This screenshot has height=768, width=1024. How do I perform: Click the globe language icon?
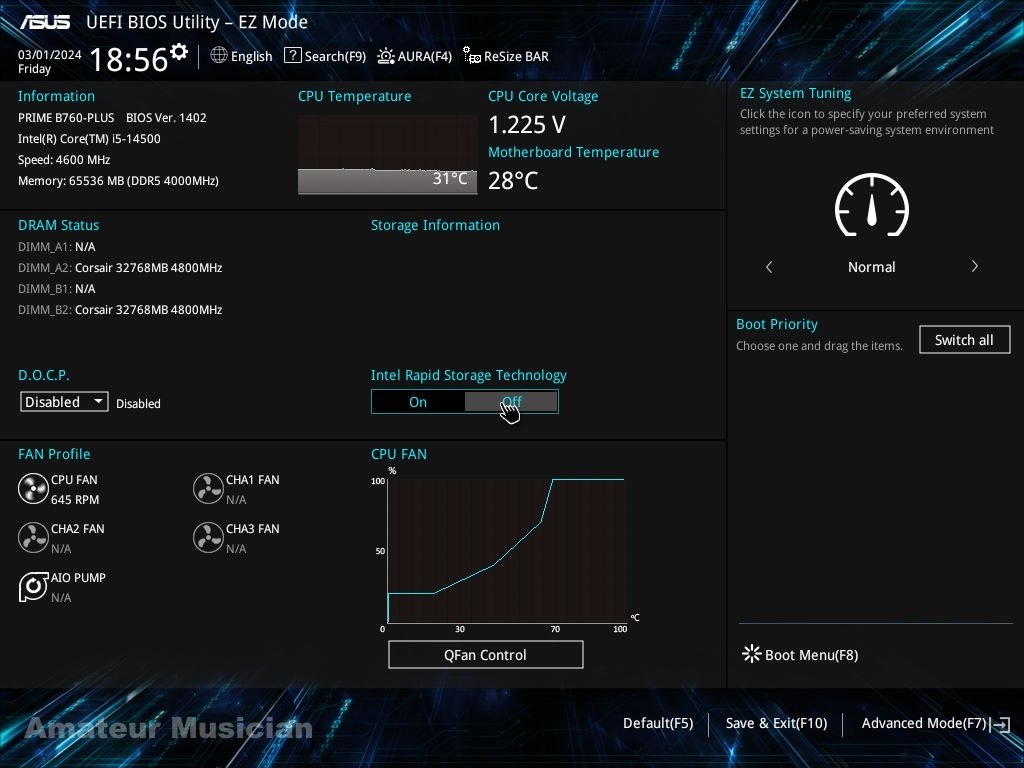[x=219, y=56]
